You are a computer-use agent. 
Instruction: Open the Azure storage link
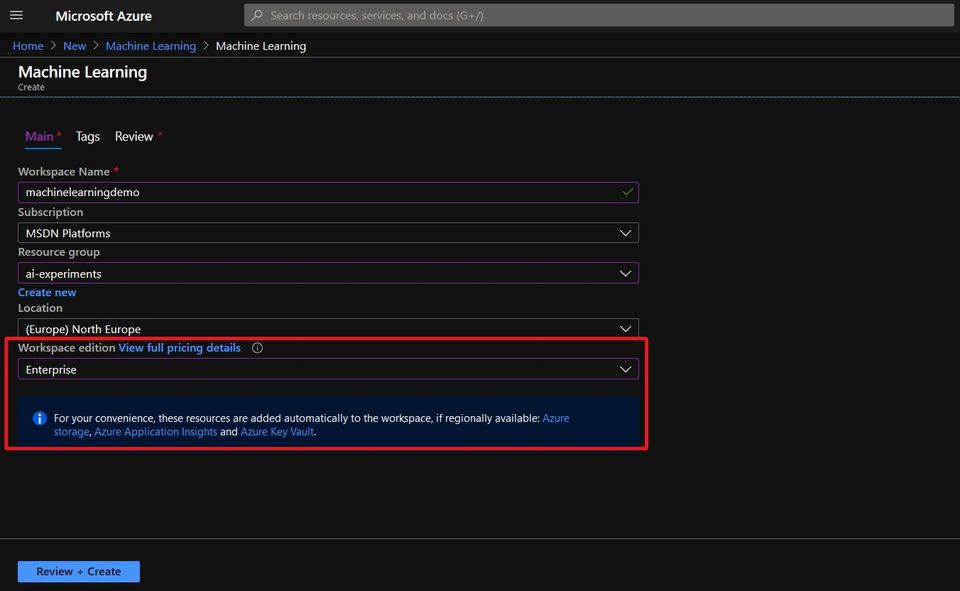click(556, 418)
